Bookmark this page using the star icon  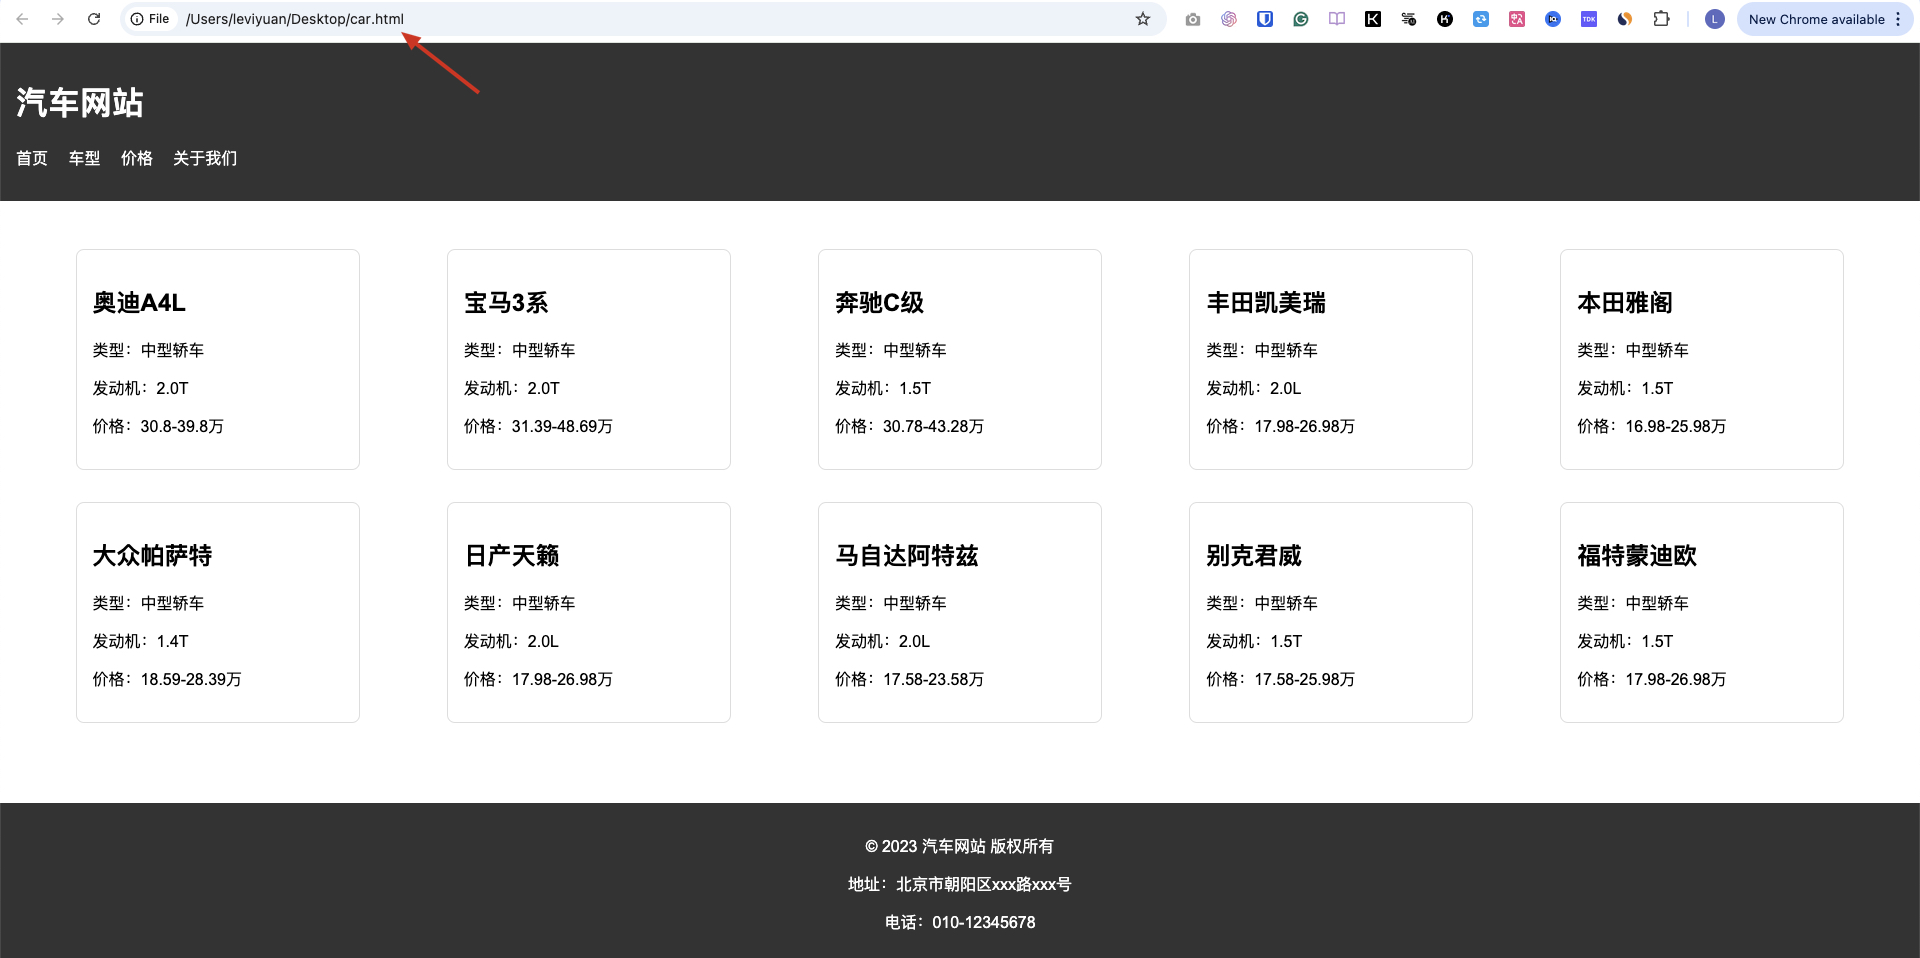(1143, 19)
